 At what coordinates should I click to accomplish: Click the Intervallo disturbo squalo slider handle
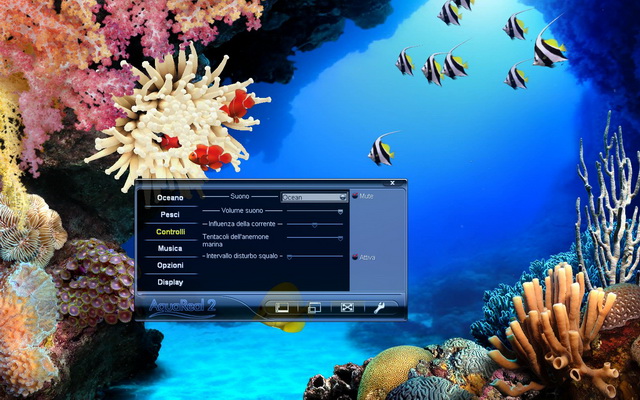tap(289, 257)
